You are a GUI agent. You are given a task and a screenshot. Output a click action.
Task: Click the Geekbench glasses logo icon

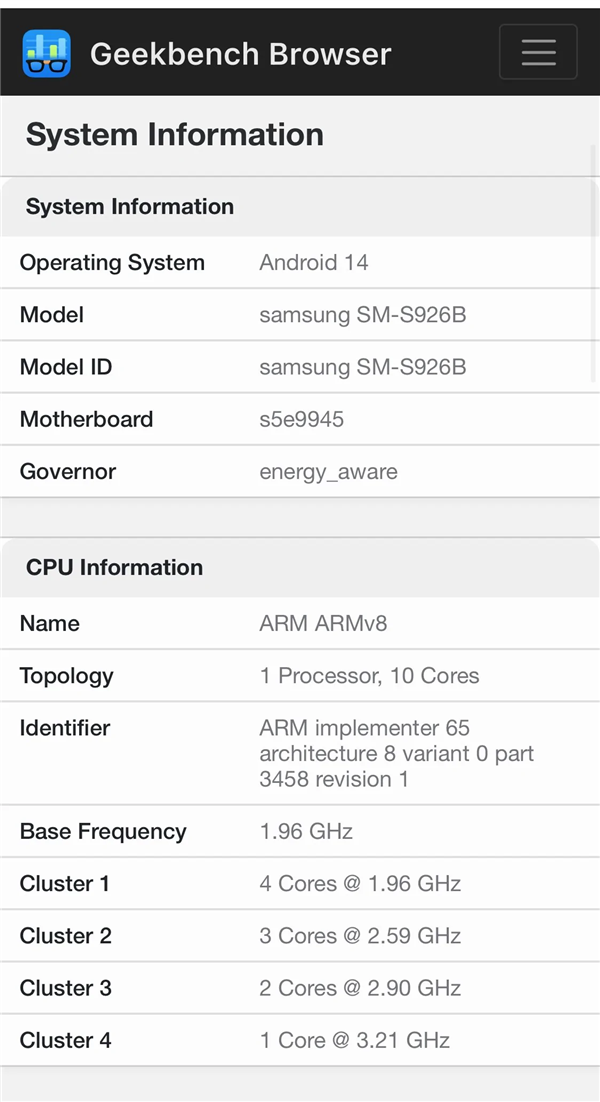pos(46,52)
